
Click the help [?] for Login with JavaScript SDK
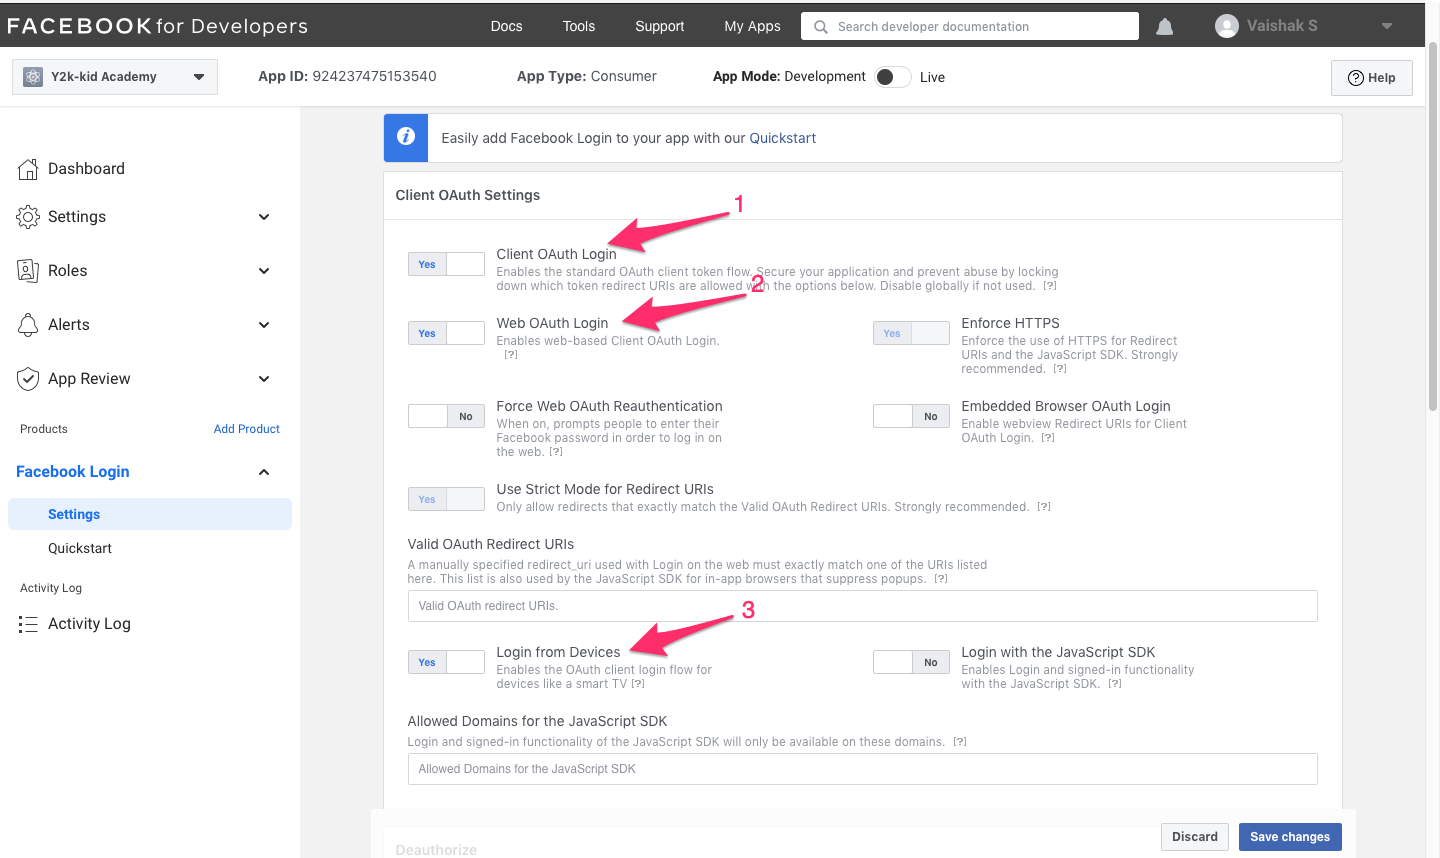(1115, 684)
